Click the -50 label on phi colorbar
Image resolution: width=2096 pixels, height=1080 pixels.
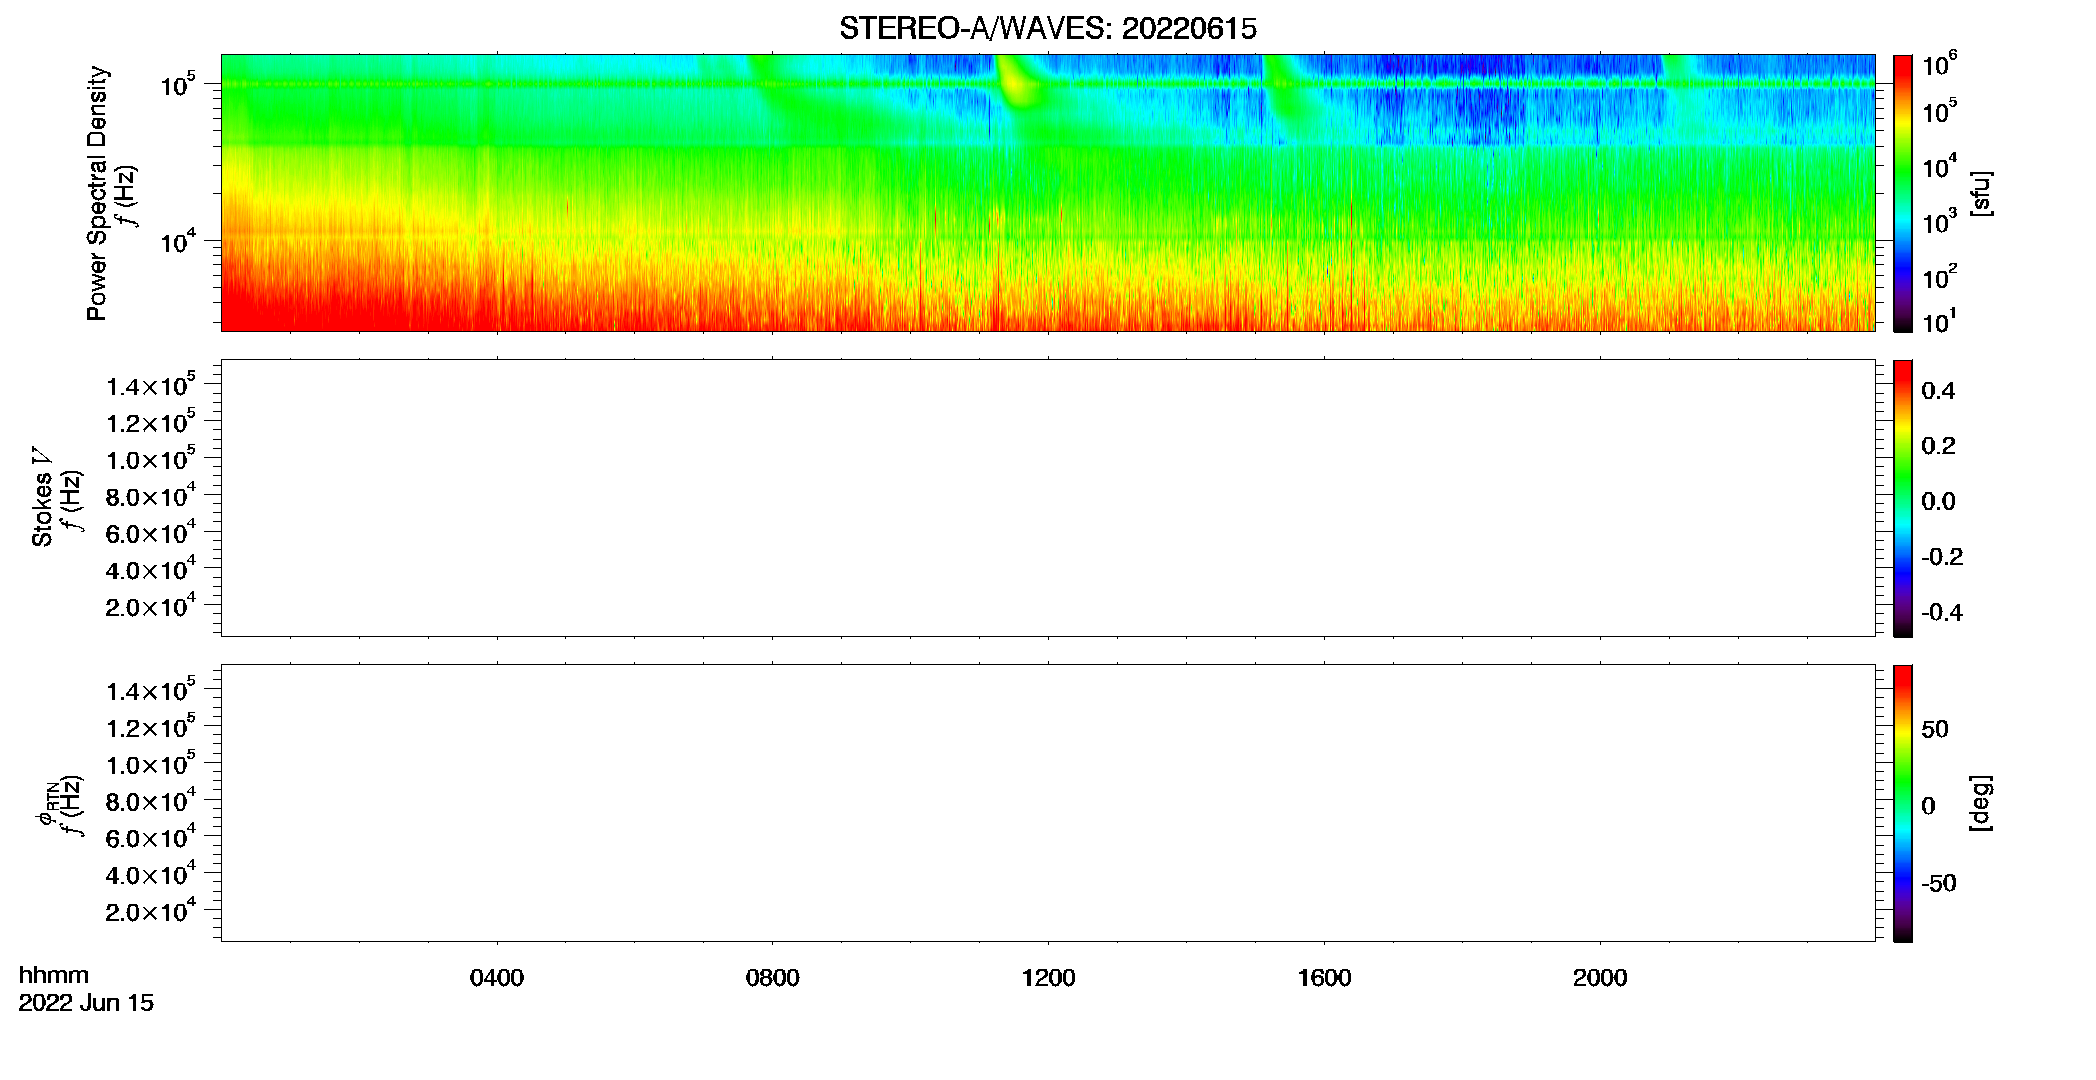click(x=1938, y=884)
